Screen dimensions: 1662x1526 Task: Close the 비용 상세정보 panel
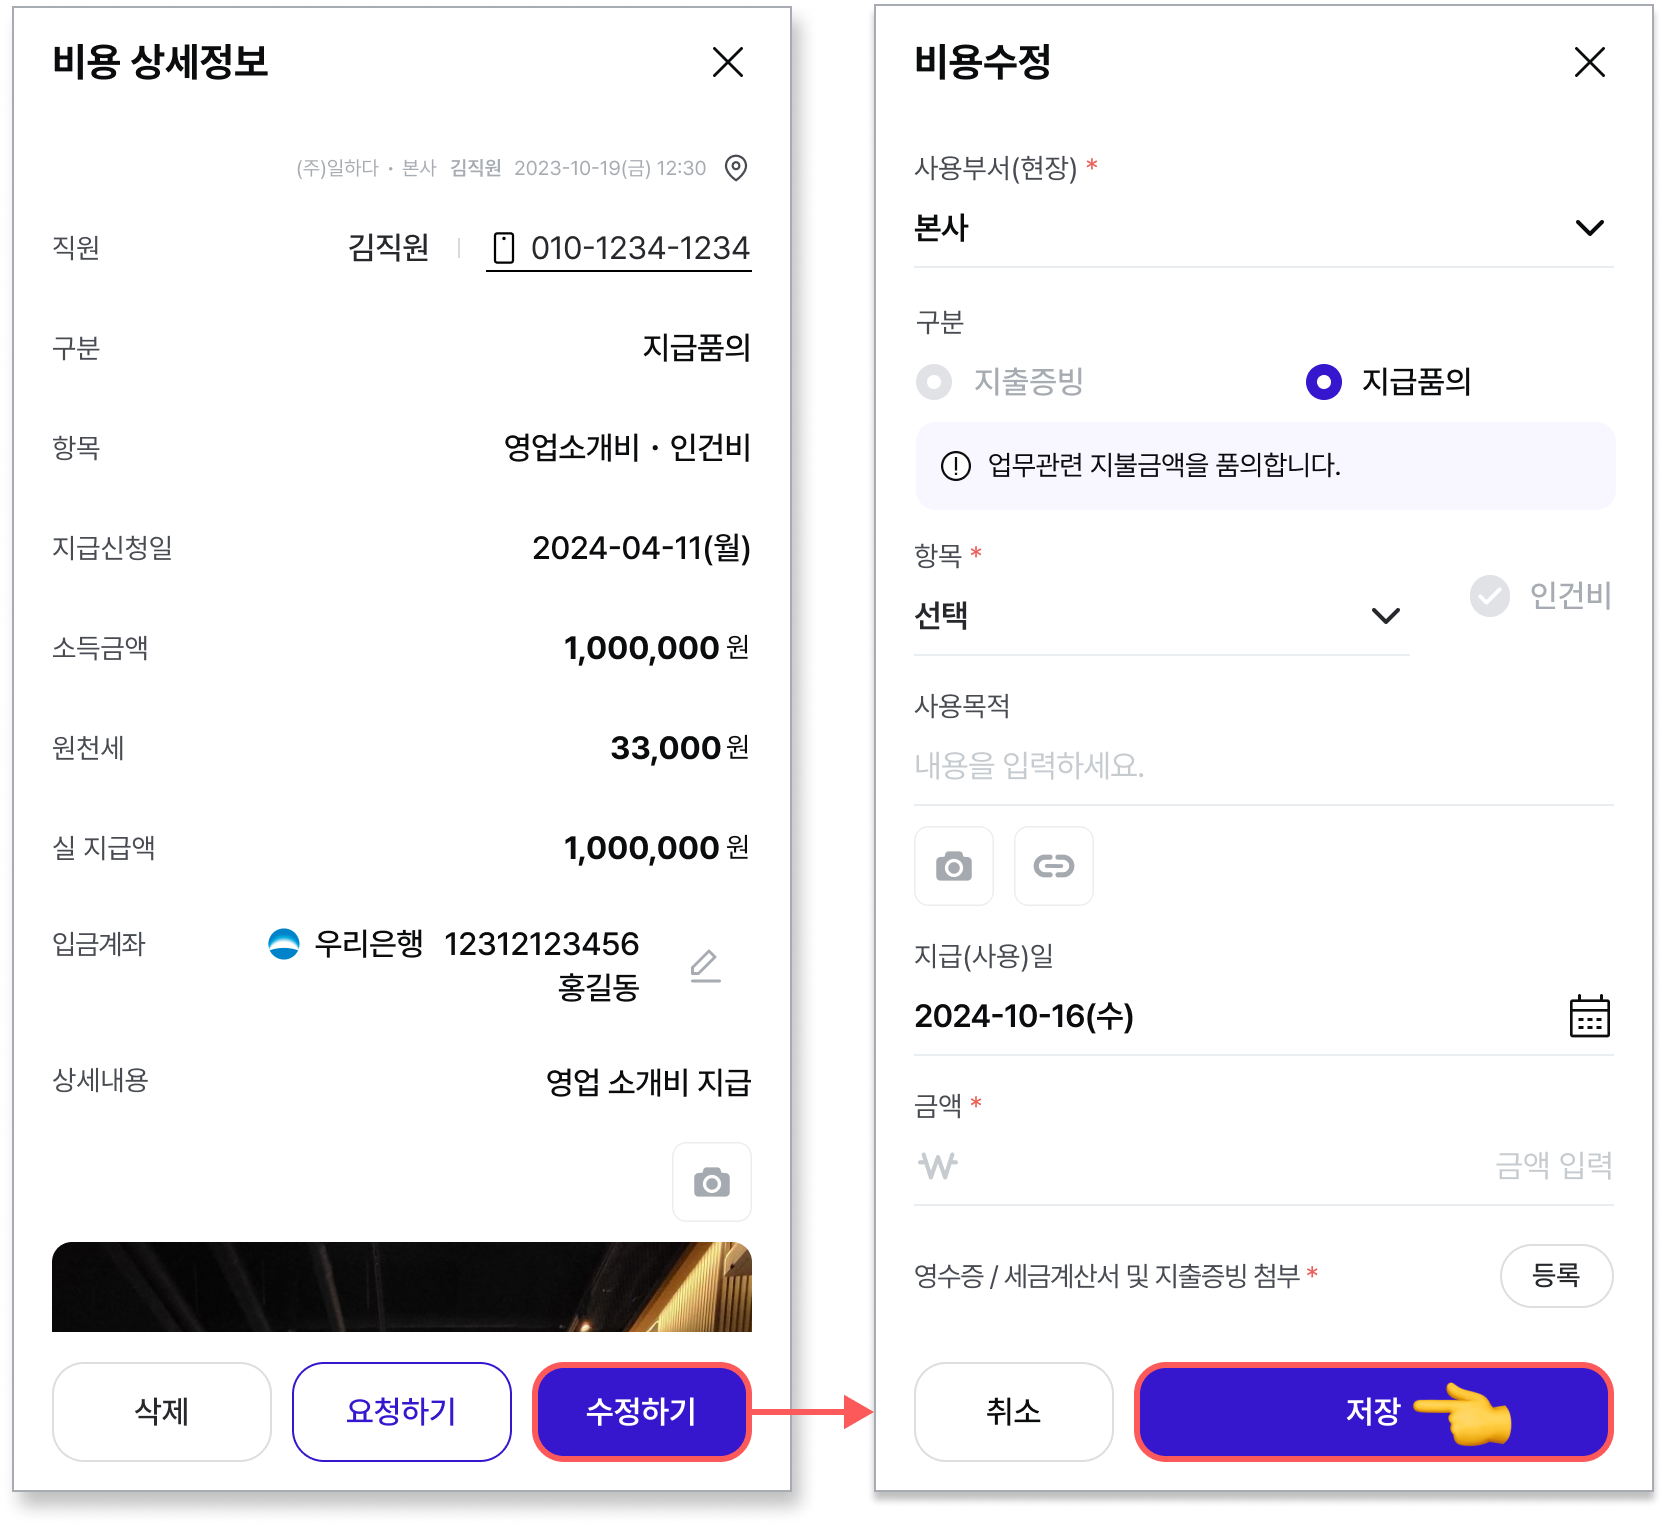728,62
